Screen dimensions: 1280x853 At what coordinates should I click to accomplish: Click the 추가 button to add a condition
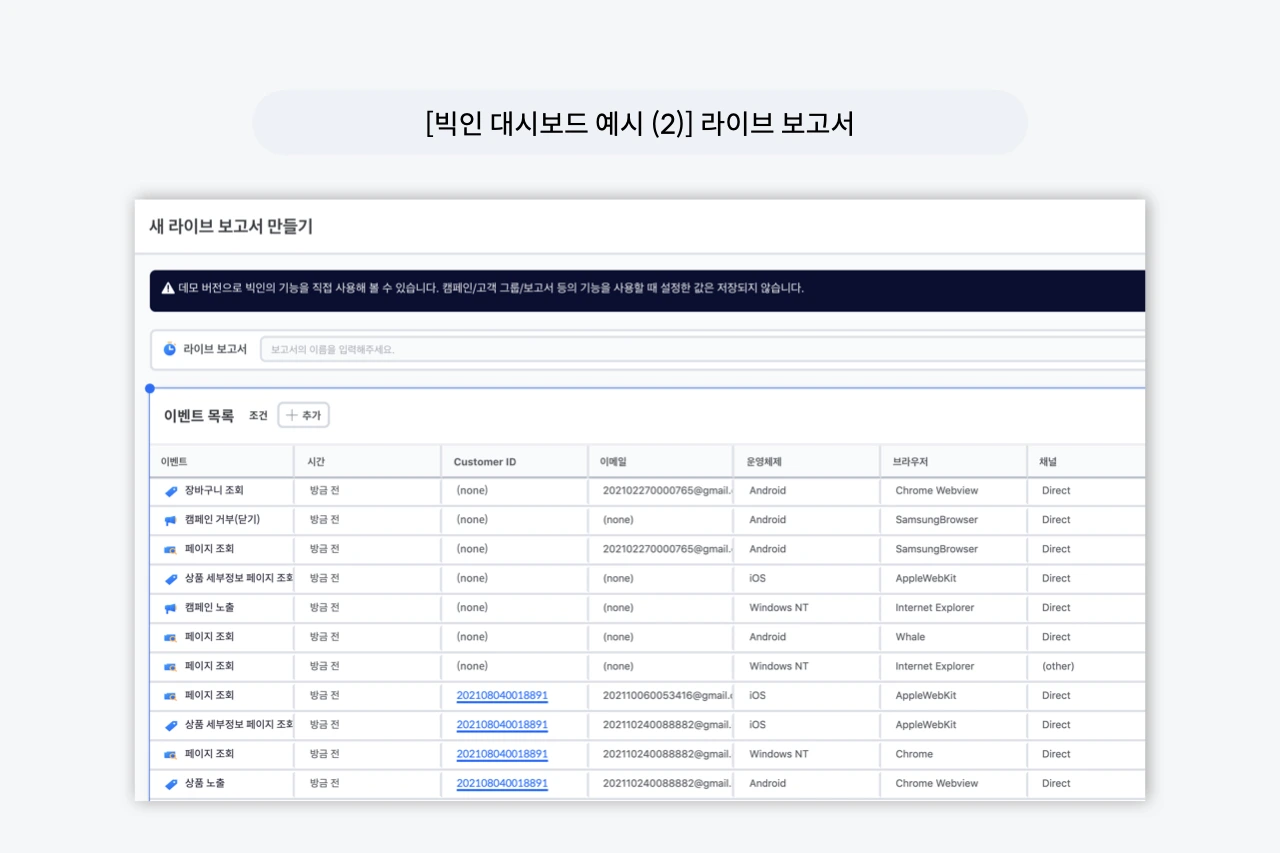click(x=303, y=415)
